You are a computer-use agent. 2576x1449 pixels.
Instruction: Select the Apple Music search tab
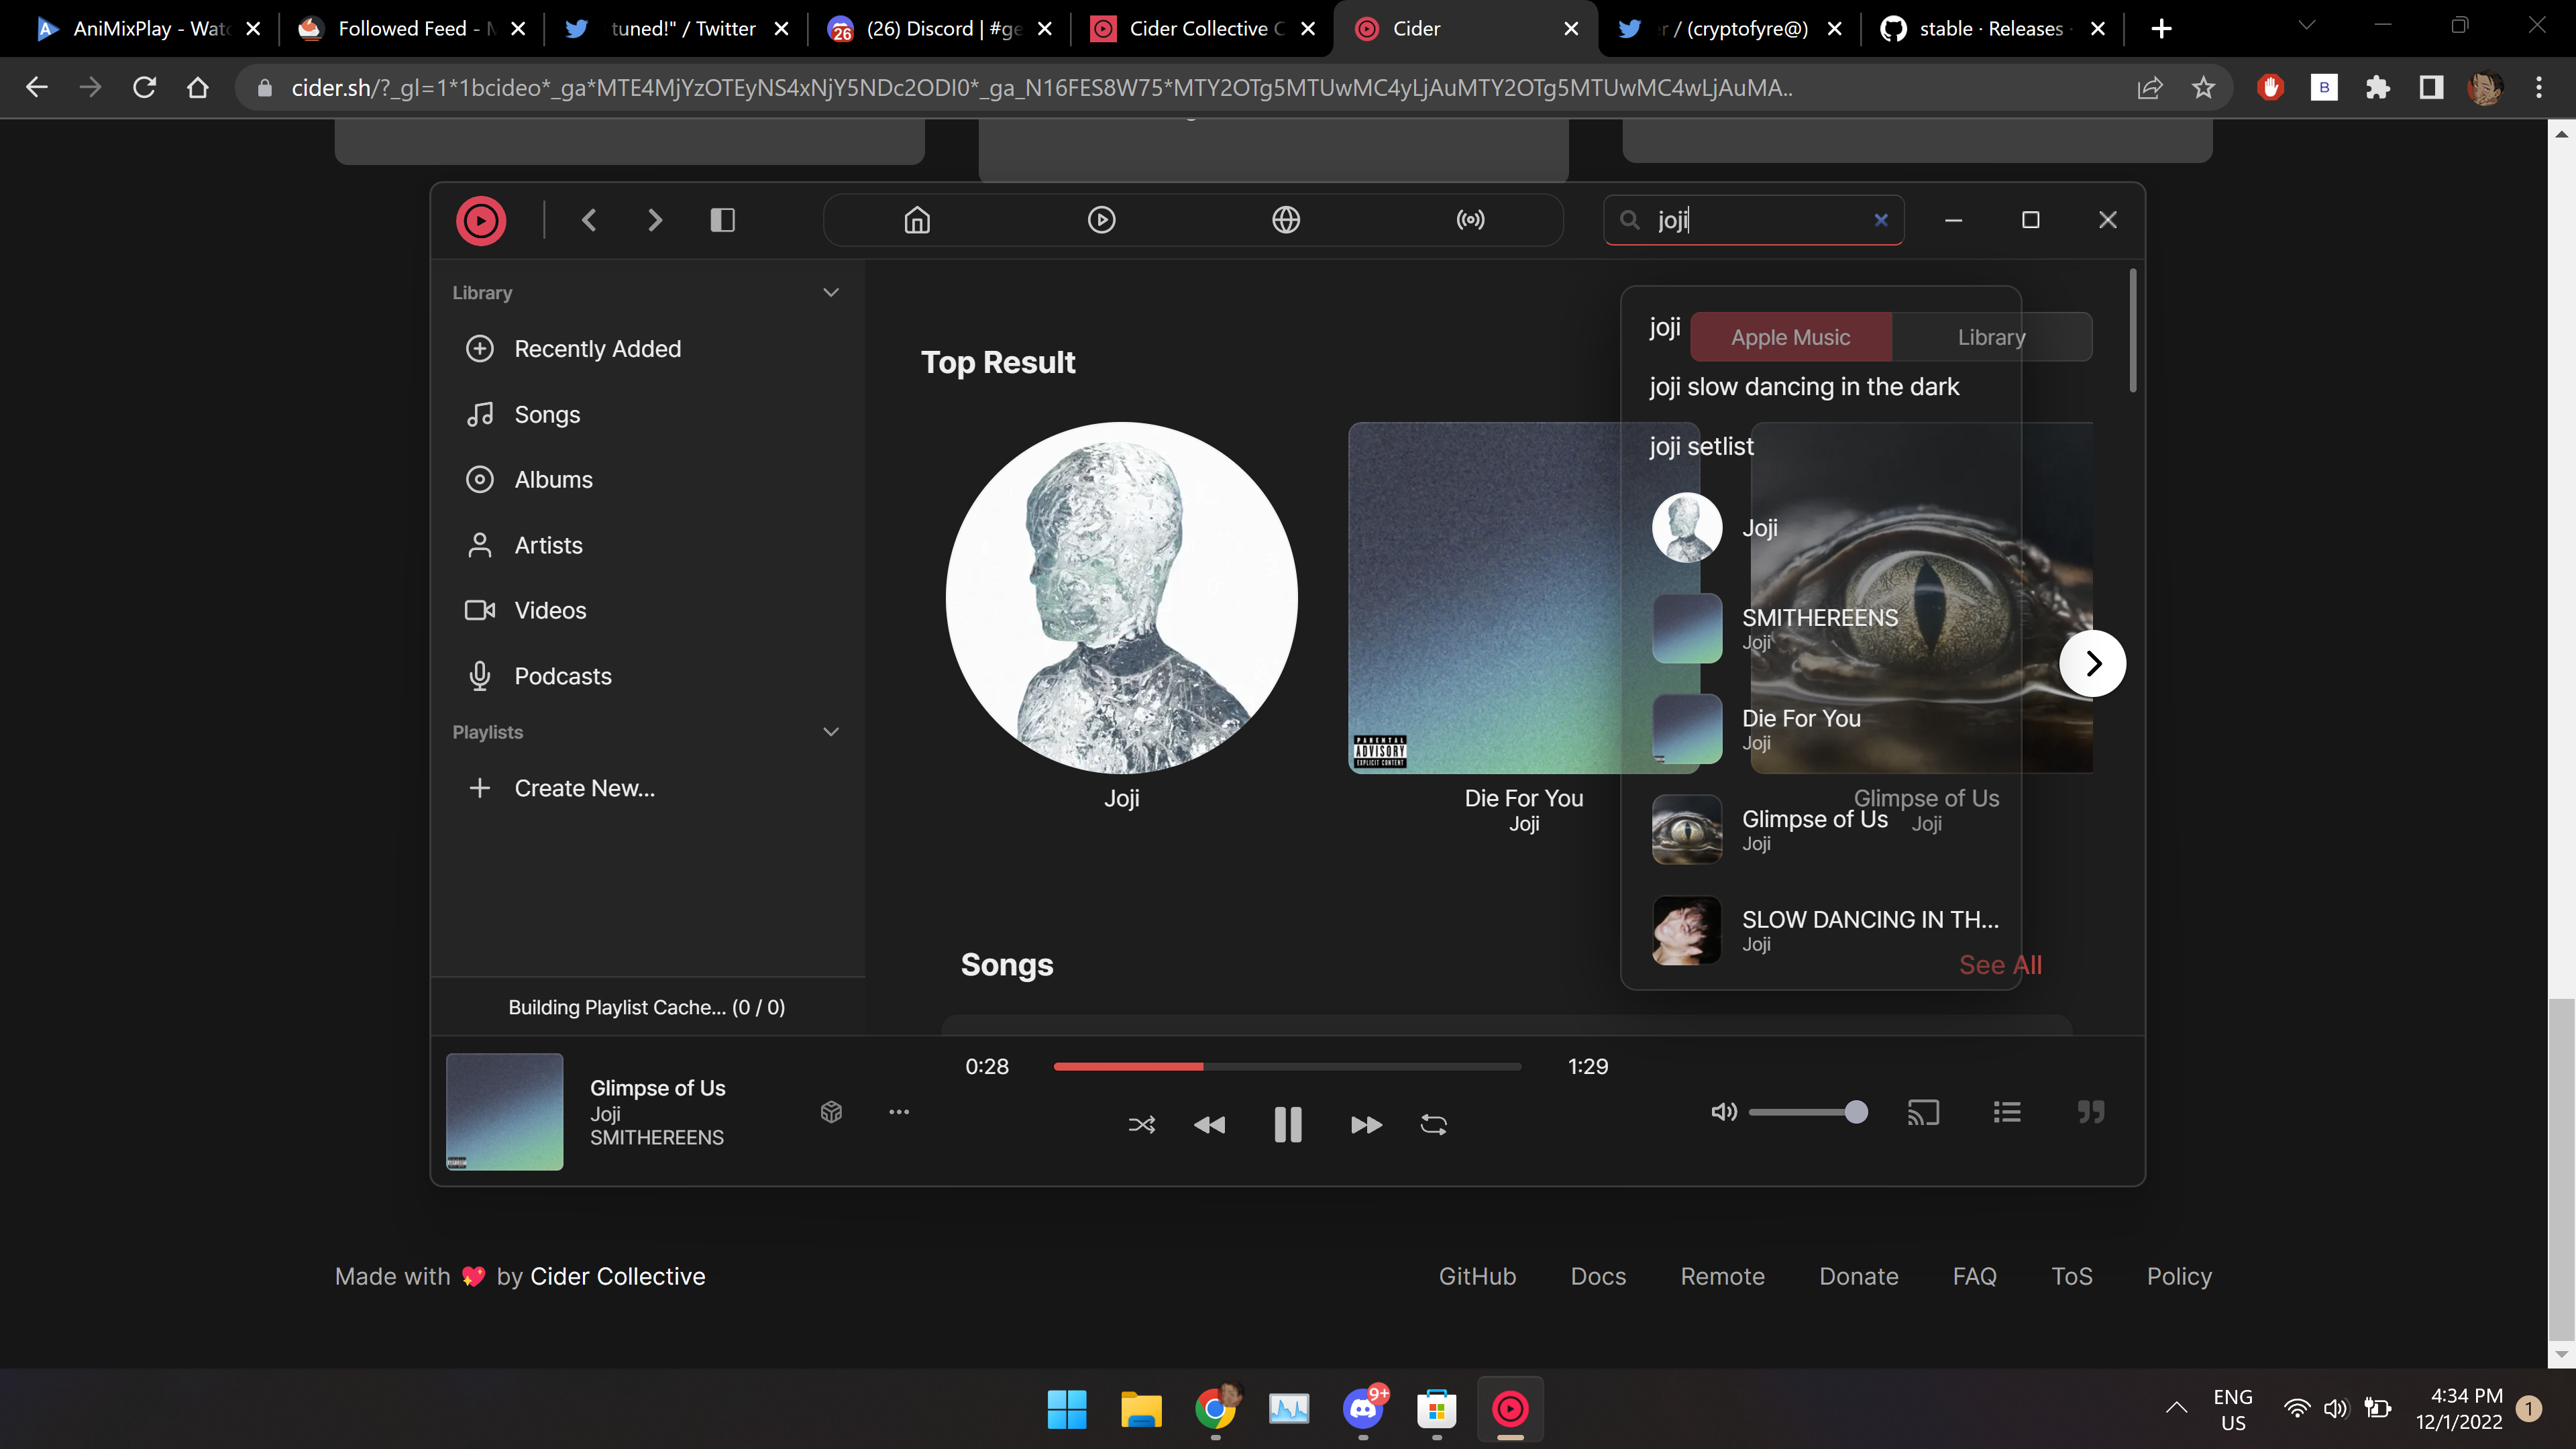click(1790, 337)
